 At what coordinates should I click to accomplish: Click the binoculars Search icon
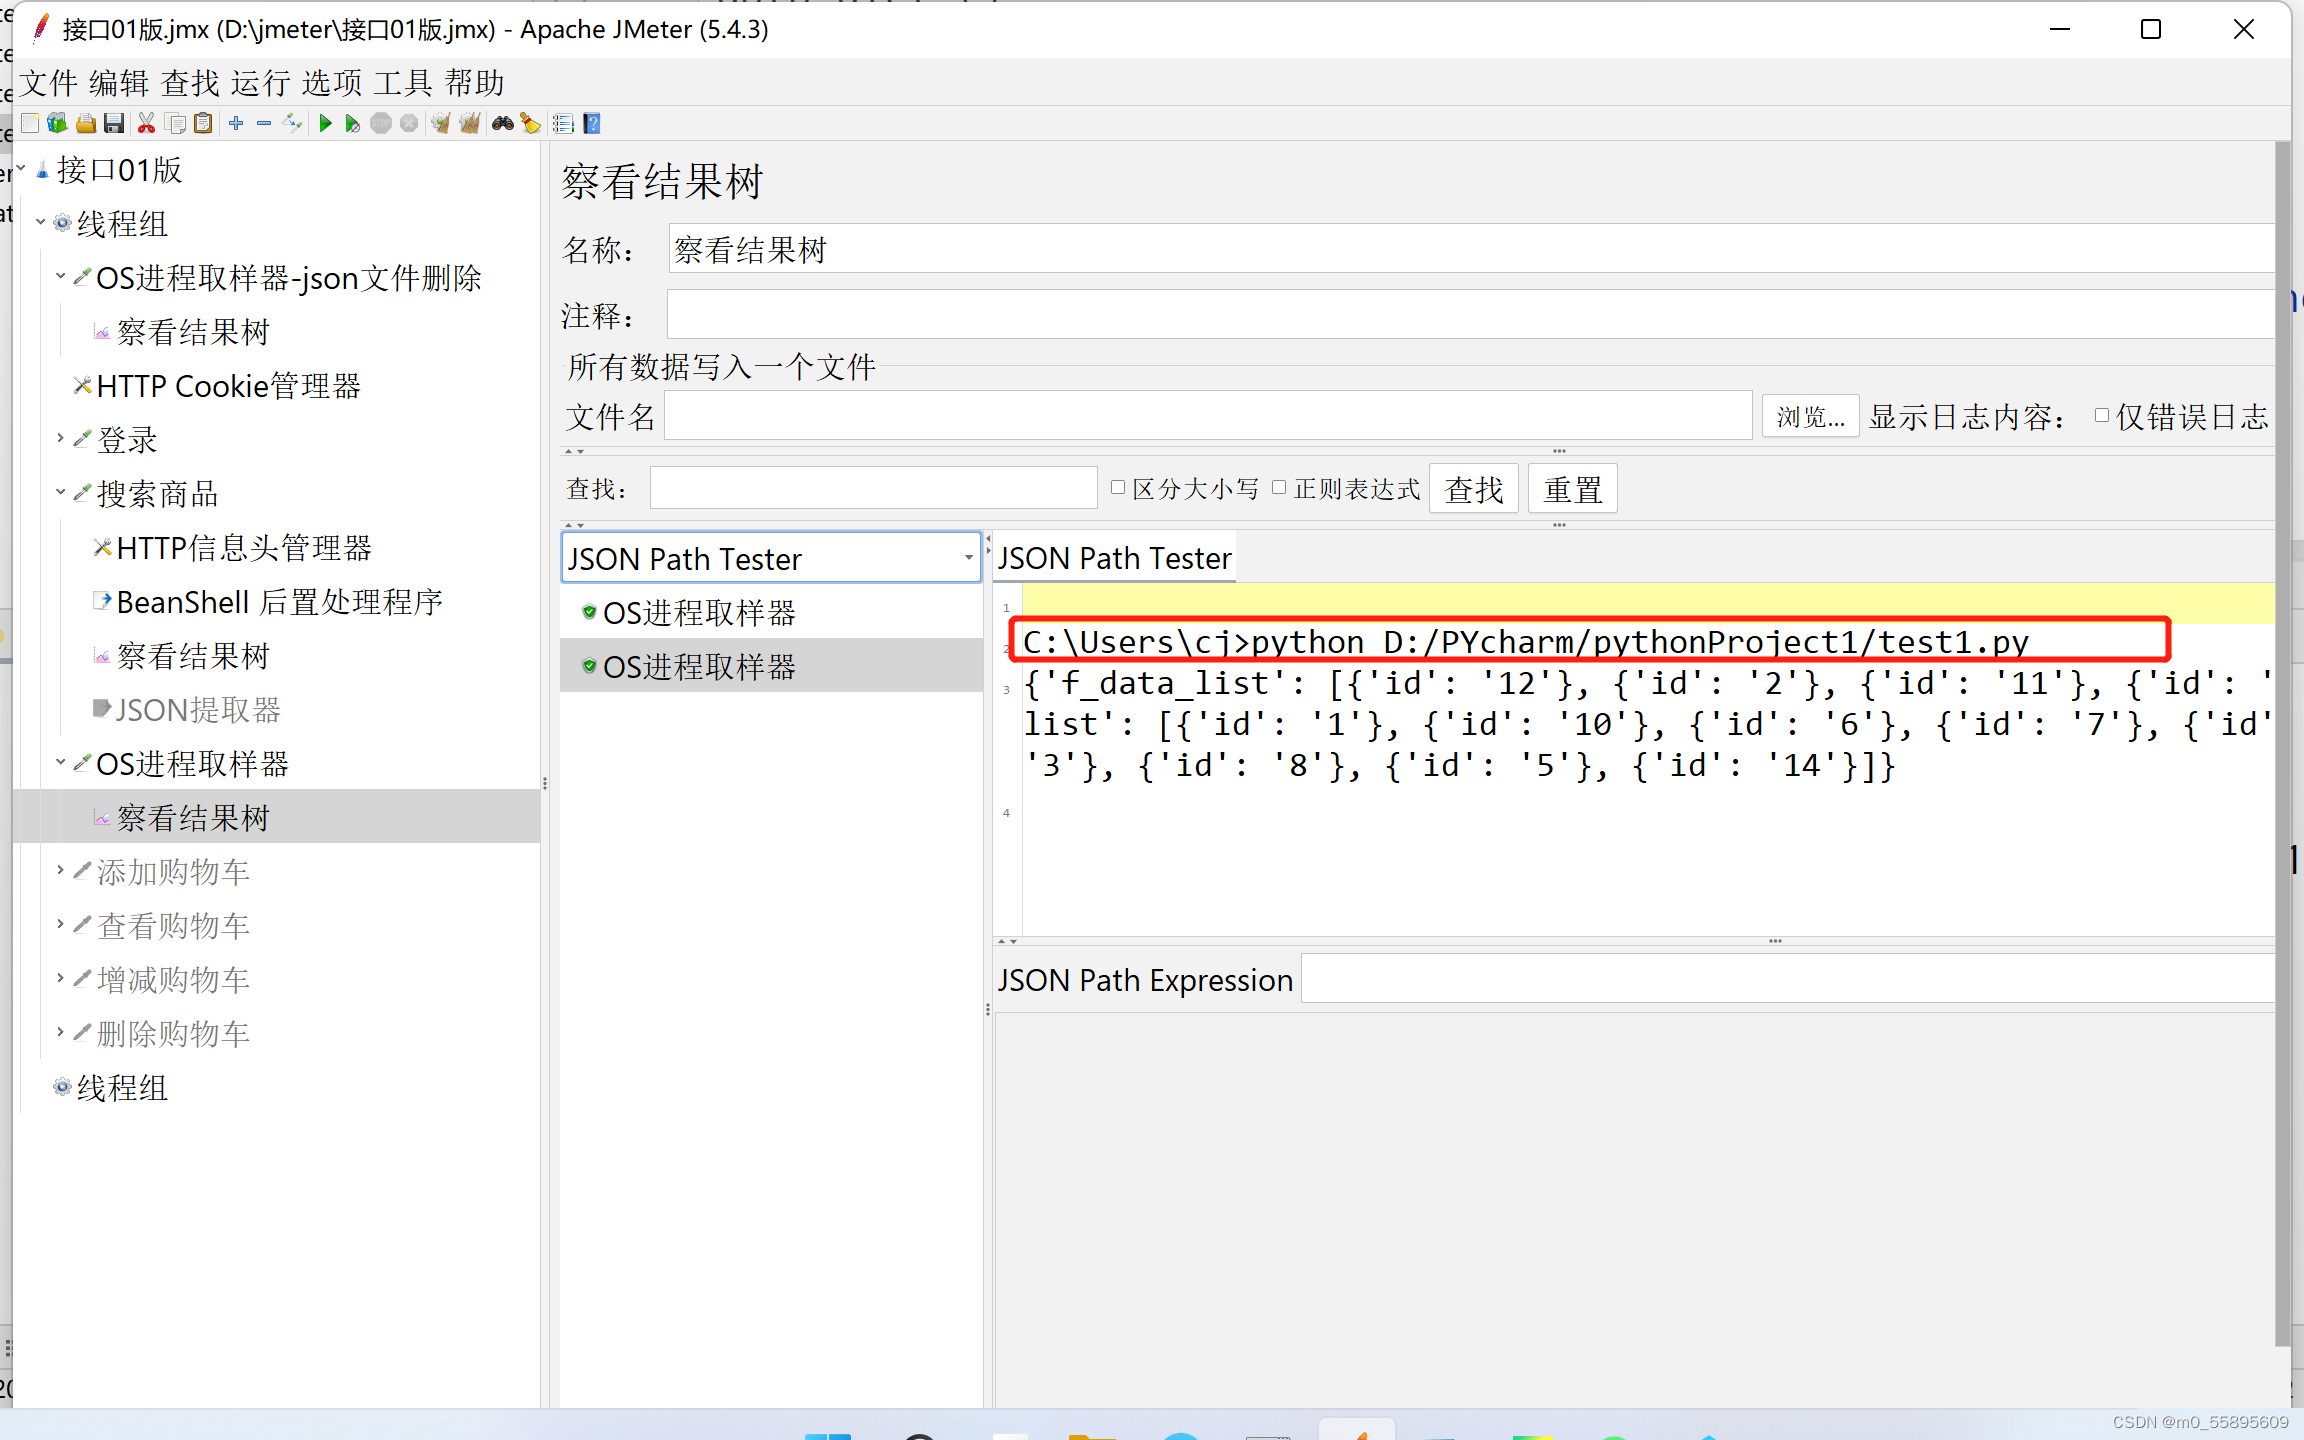click(502, 123)
